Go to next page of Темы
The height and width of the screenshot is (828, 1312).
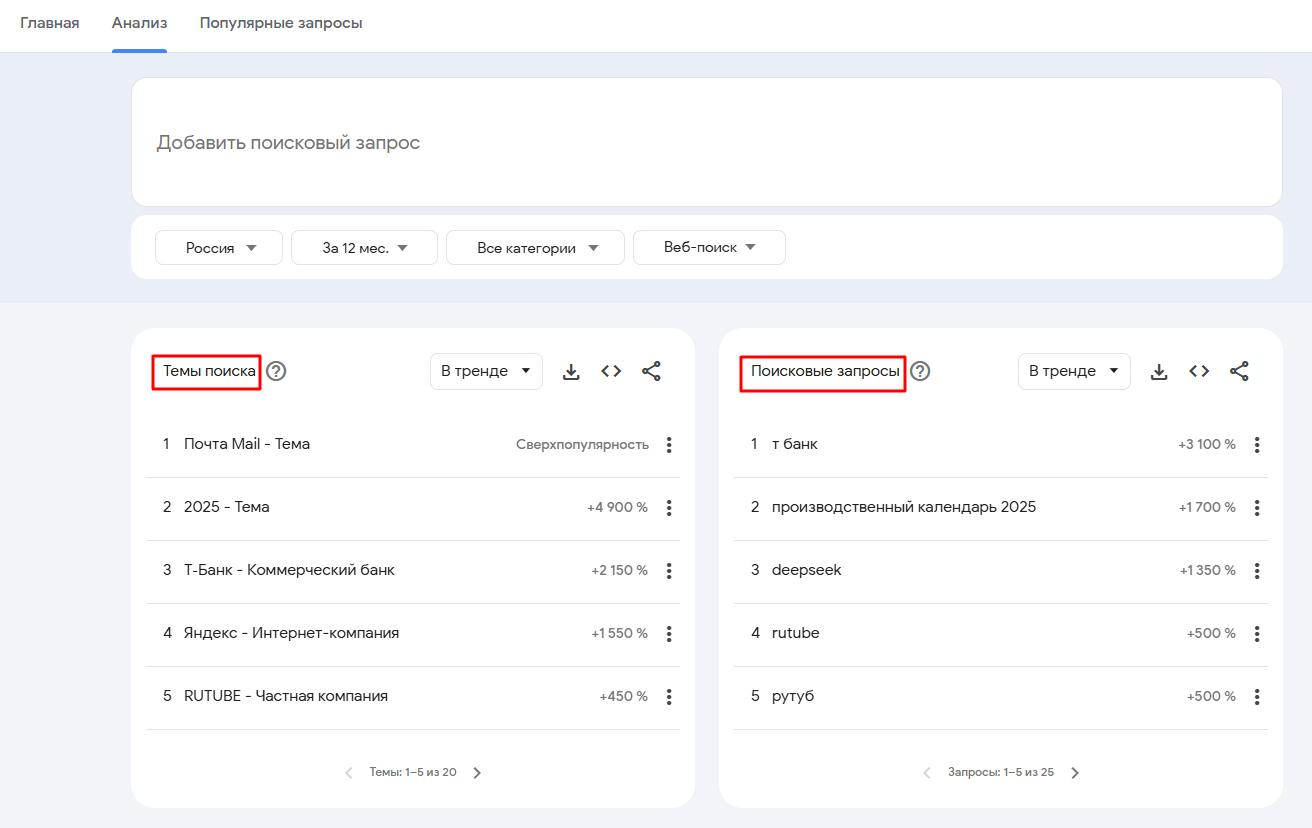477,773
